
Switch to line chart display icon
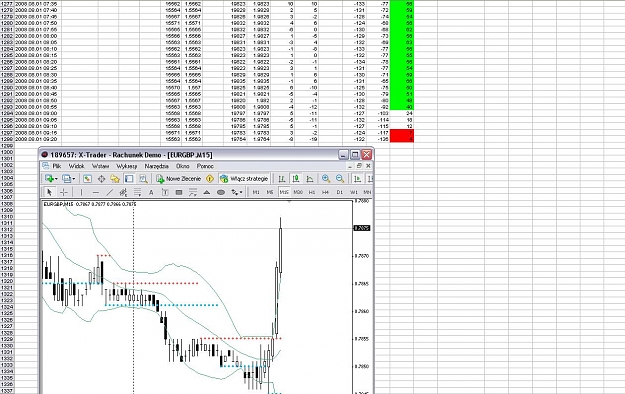[310, 179]
